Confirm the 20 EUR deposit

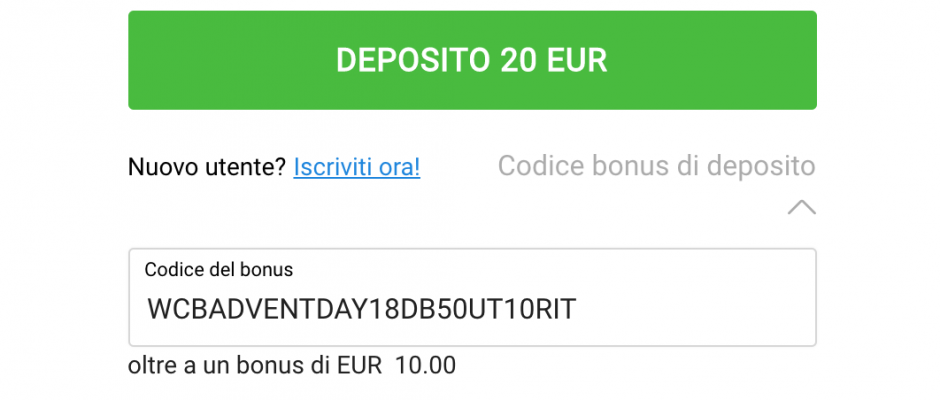tap(472, 60)
